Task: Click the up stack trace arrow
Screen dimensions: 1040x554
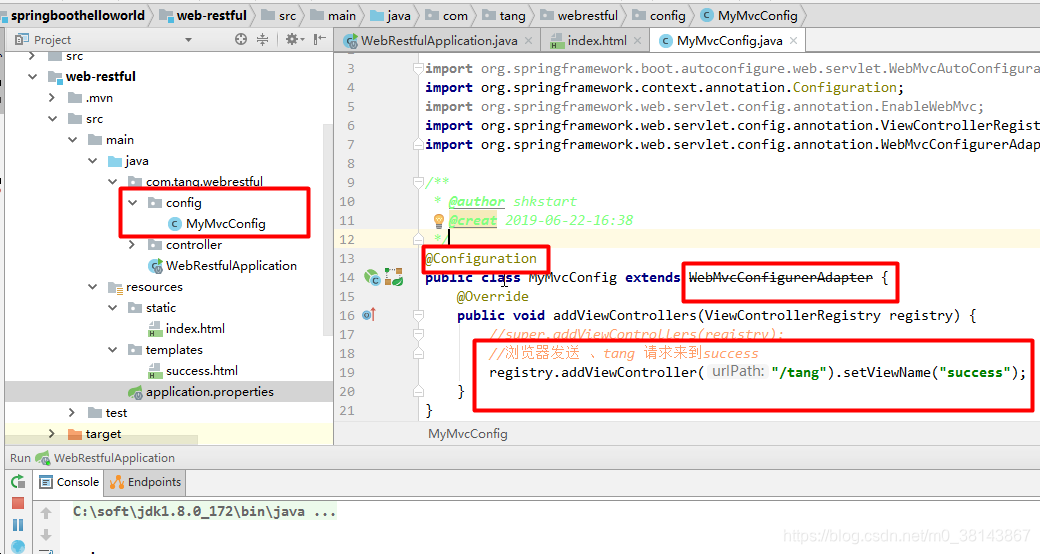Action: pyautogui.click(x=46, y=513)
